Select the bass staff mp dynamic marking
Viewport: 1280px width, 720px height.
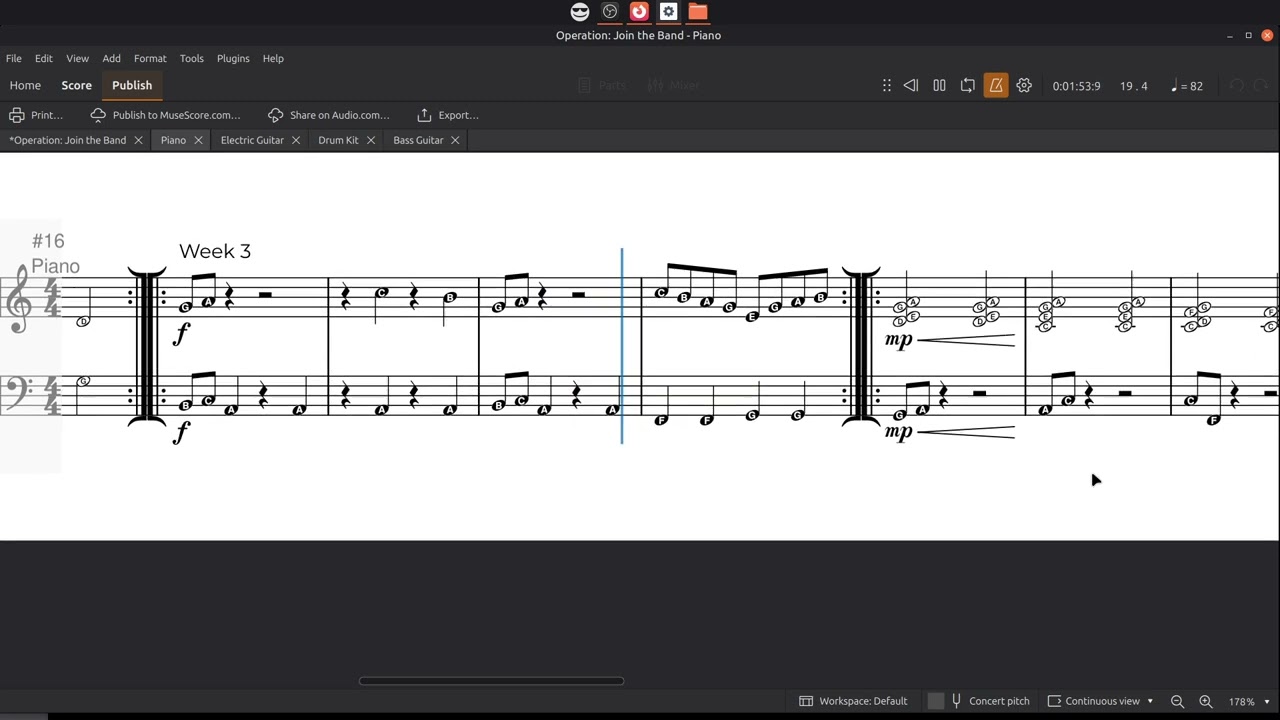(898, 432)
